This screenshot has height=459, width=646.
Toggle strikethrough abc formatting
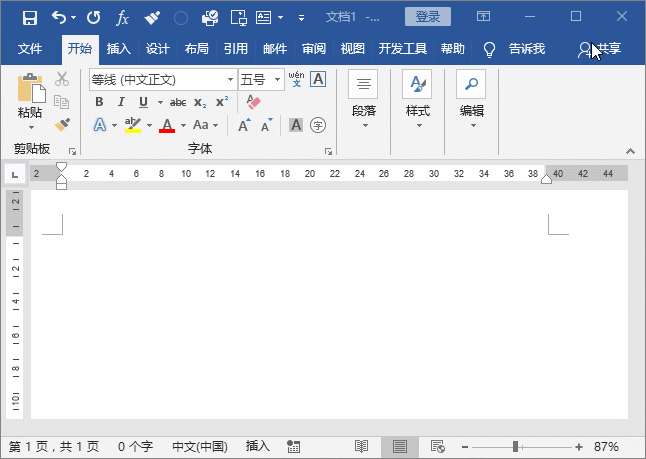click(178, 102)
